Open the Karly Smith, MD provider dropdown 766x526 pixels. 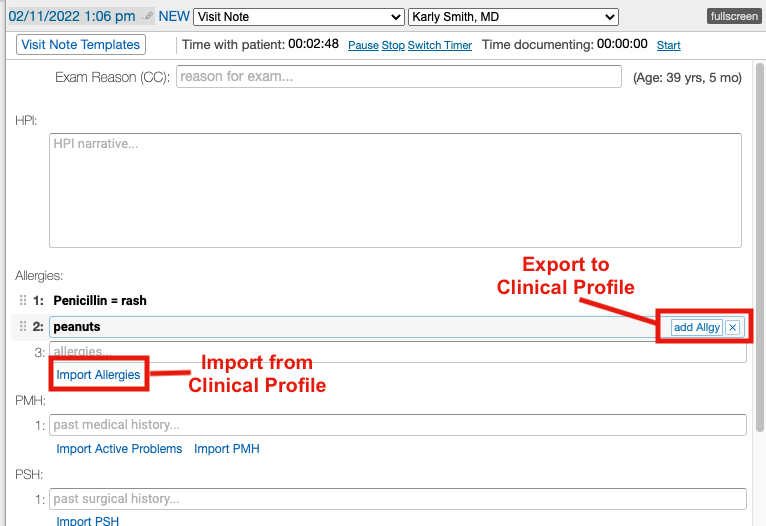click(x=513, y=17)
